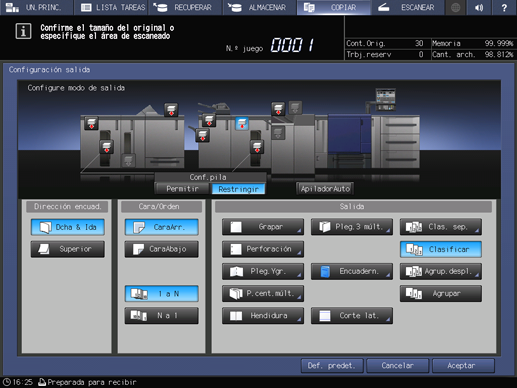Open help with the question mark icon
This screenshot has height=388, width=517.
pos(504,7)
